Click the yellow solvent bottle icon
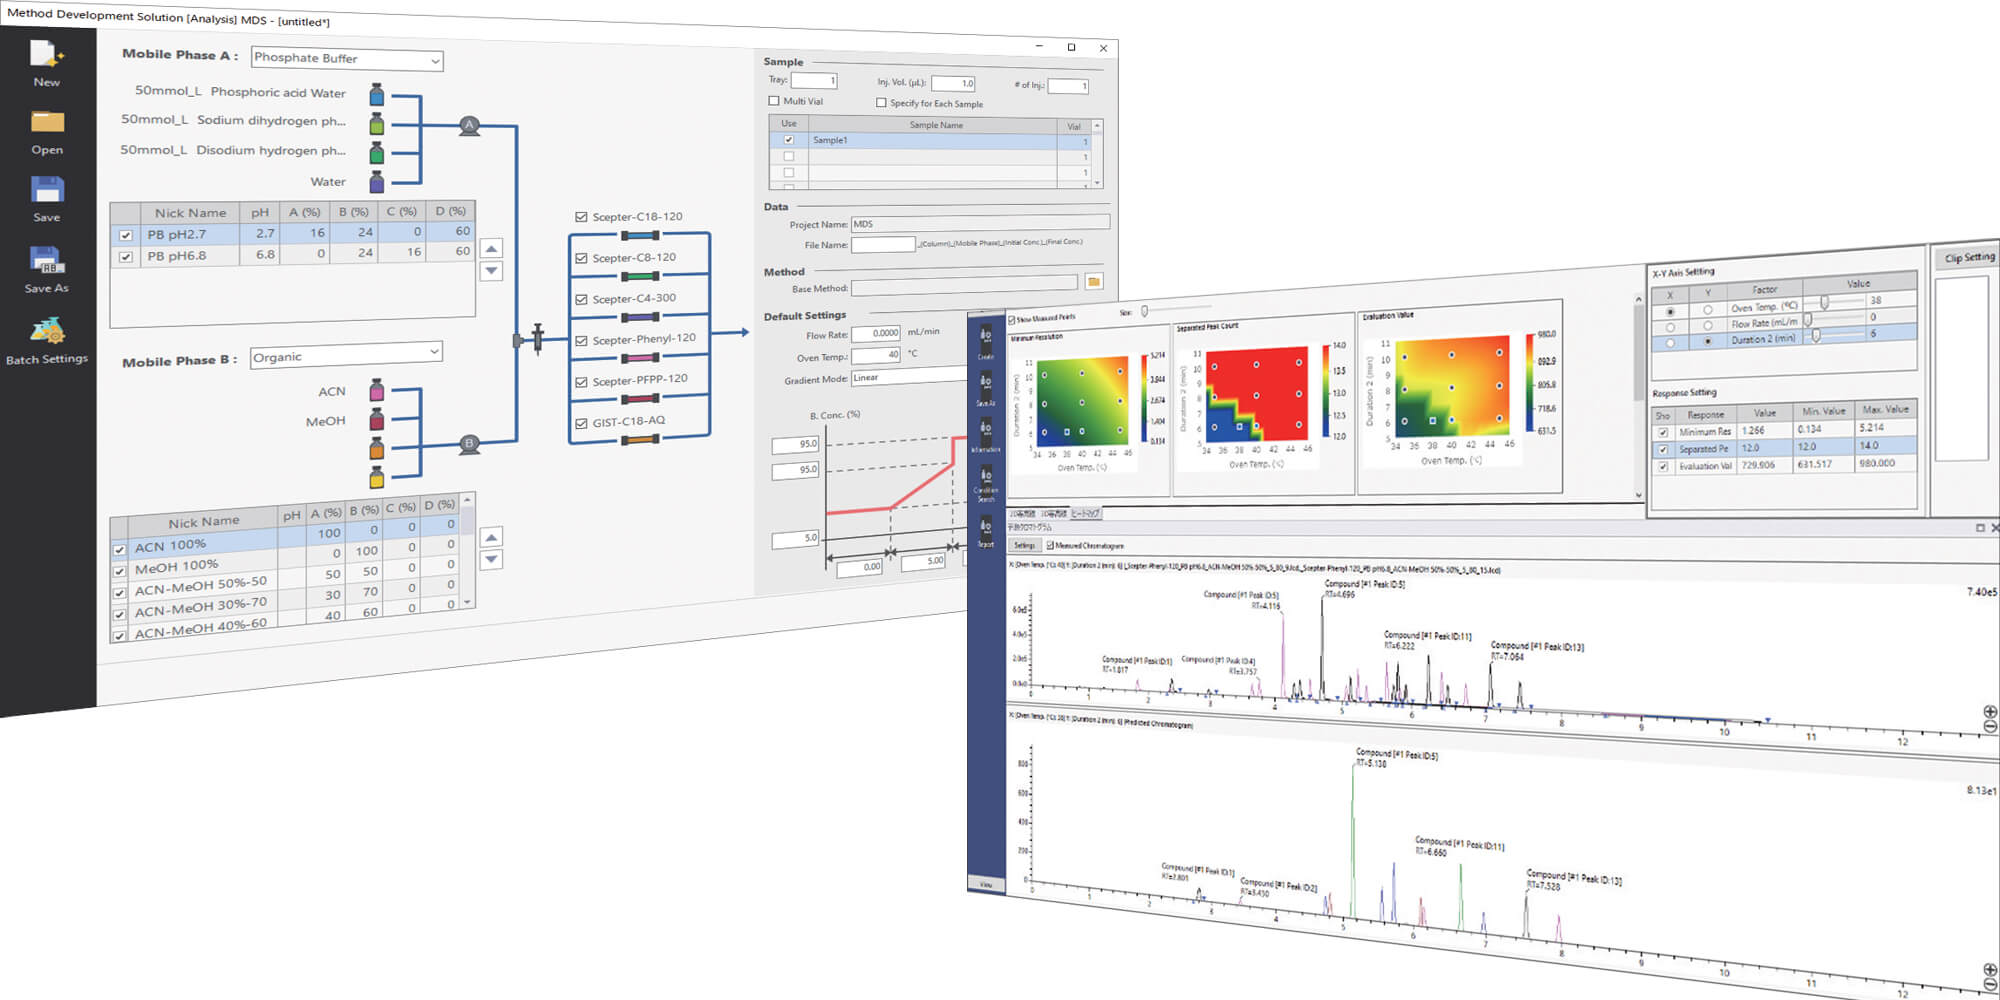2000x1000 pixels. [x=377, y=477]
